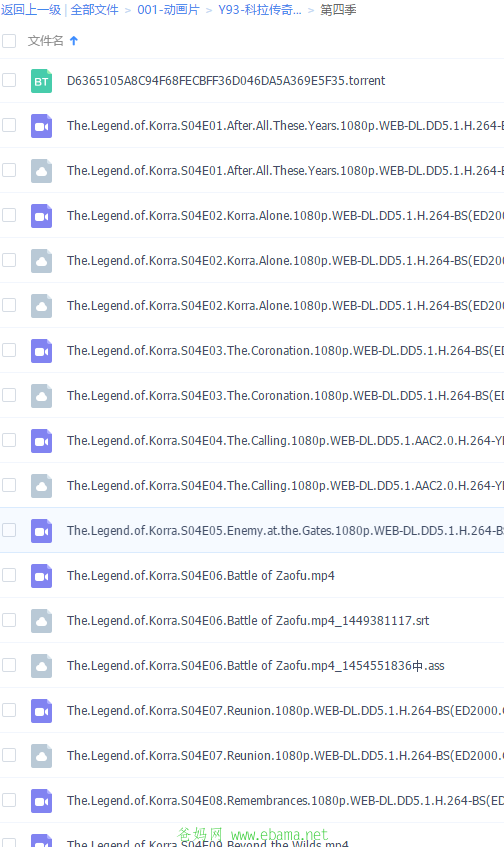504x847 pixels.
Task: Go back via the 返回上一级 link
Action: click(x=31, y=10)
